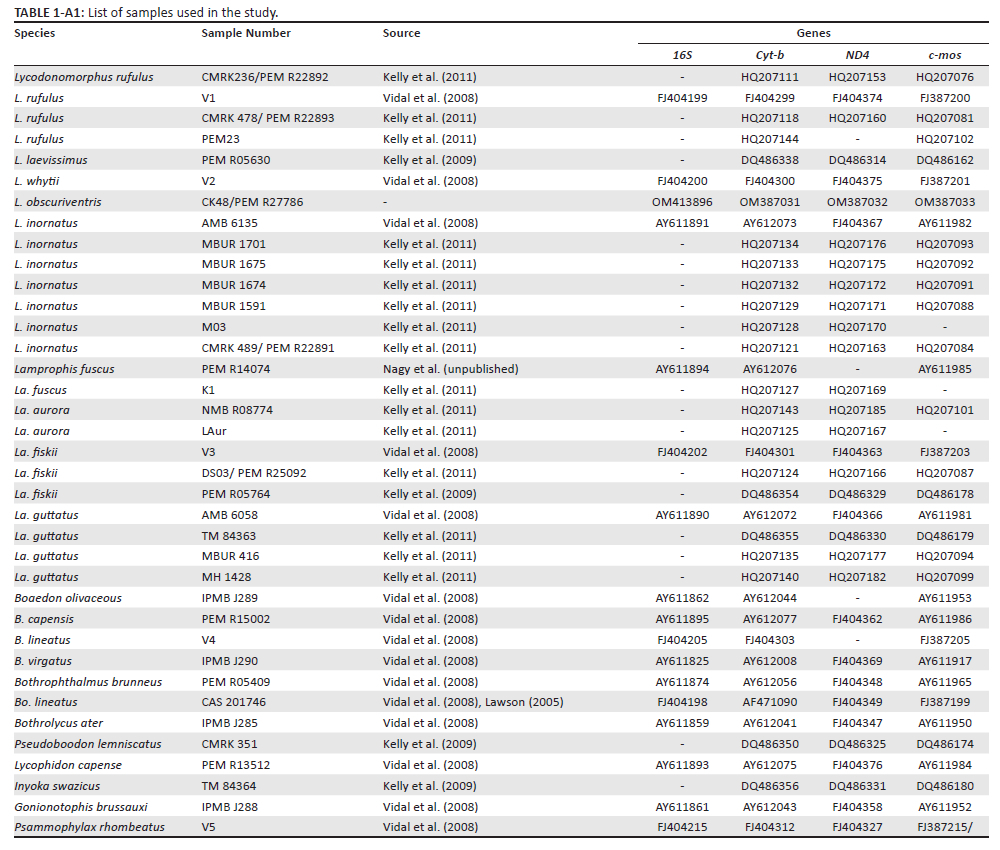The width and height of the screenshot is (1000, 850).
Task: Select the Psammophylax rhombeatus row name
Action: click(x=89, y=827)
